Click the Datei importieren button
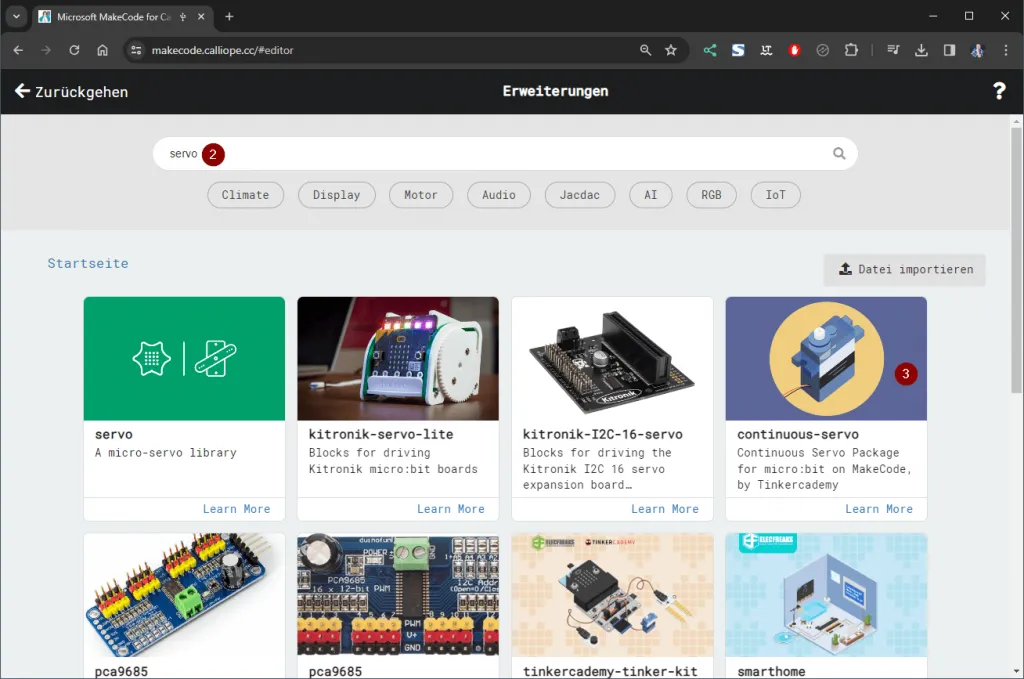Image resolution: width=1024 pixels, height=679 pixels. coord(904,270)
